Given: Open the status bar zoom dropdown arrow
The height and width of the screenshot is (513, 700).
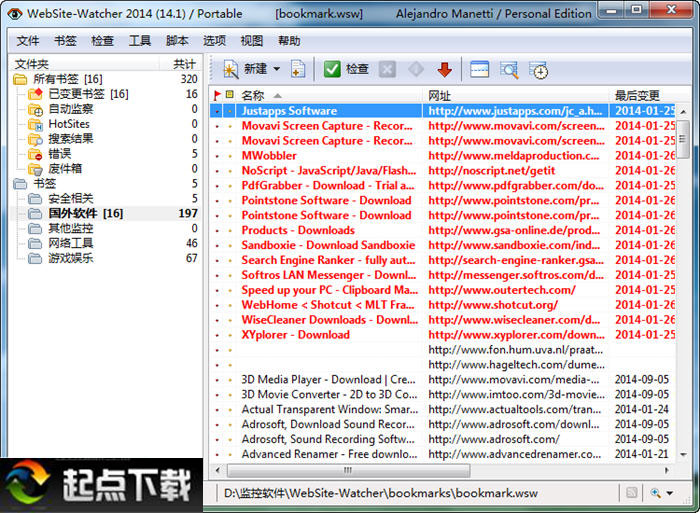Looking at the screenshot, I should pos(670,493).
